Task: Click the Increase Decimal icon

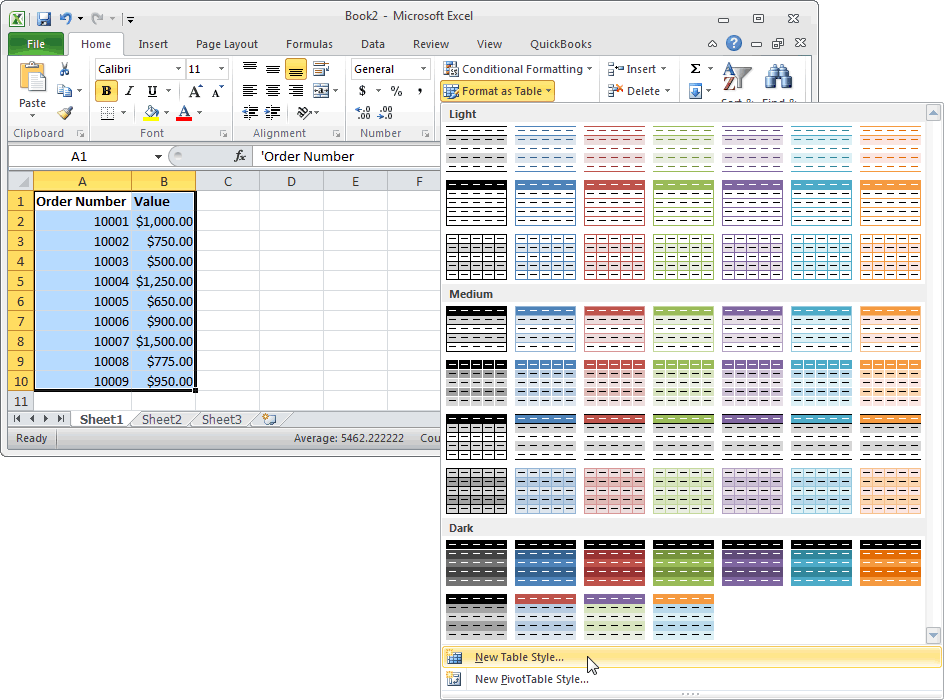Action: click(x=363, y=113)
